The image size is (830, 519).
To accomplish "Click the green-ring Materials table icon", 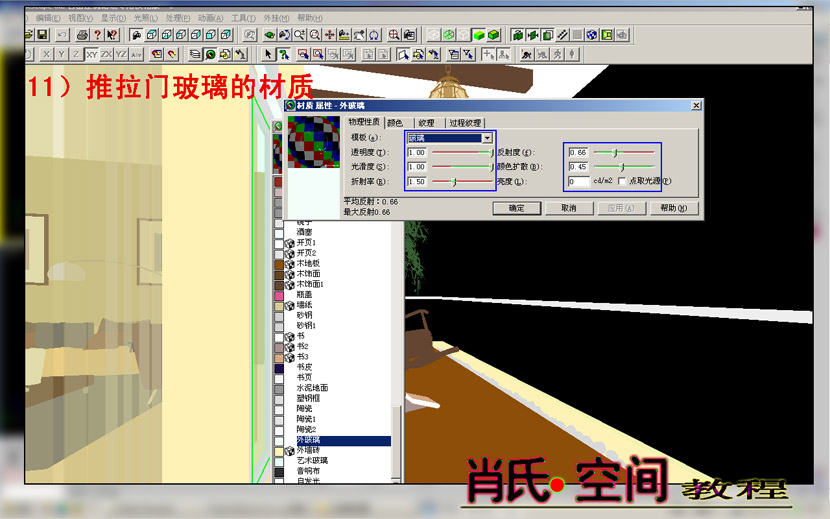I will tap(210, 54).
